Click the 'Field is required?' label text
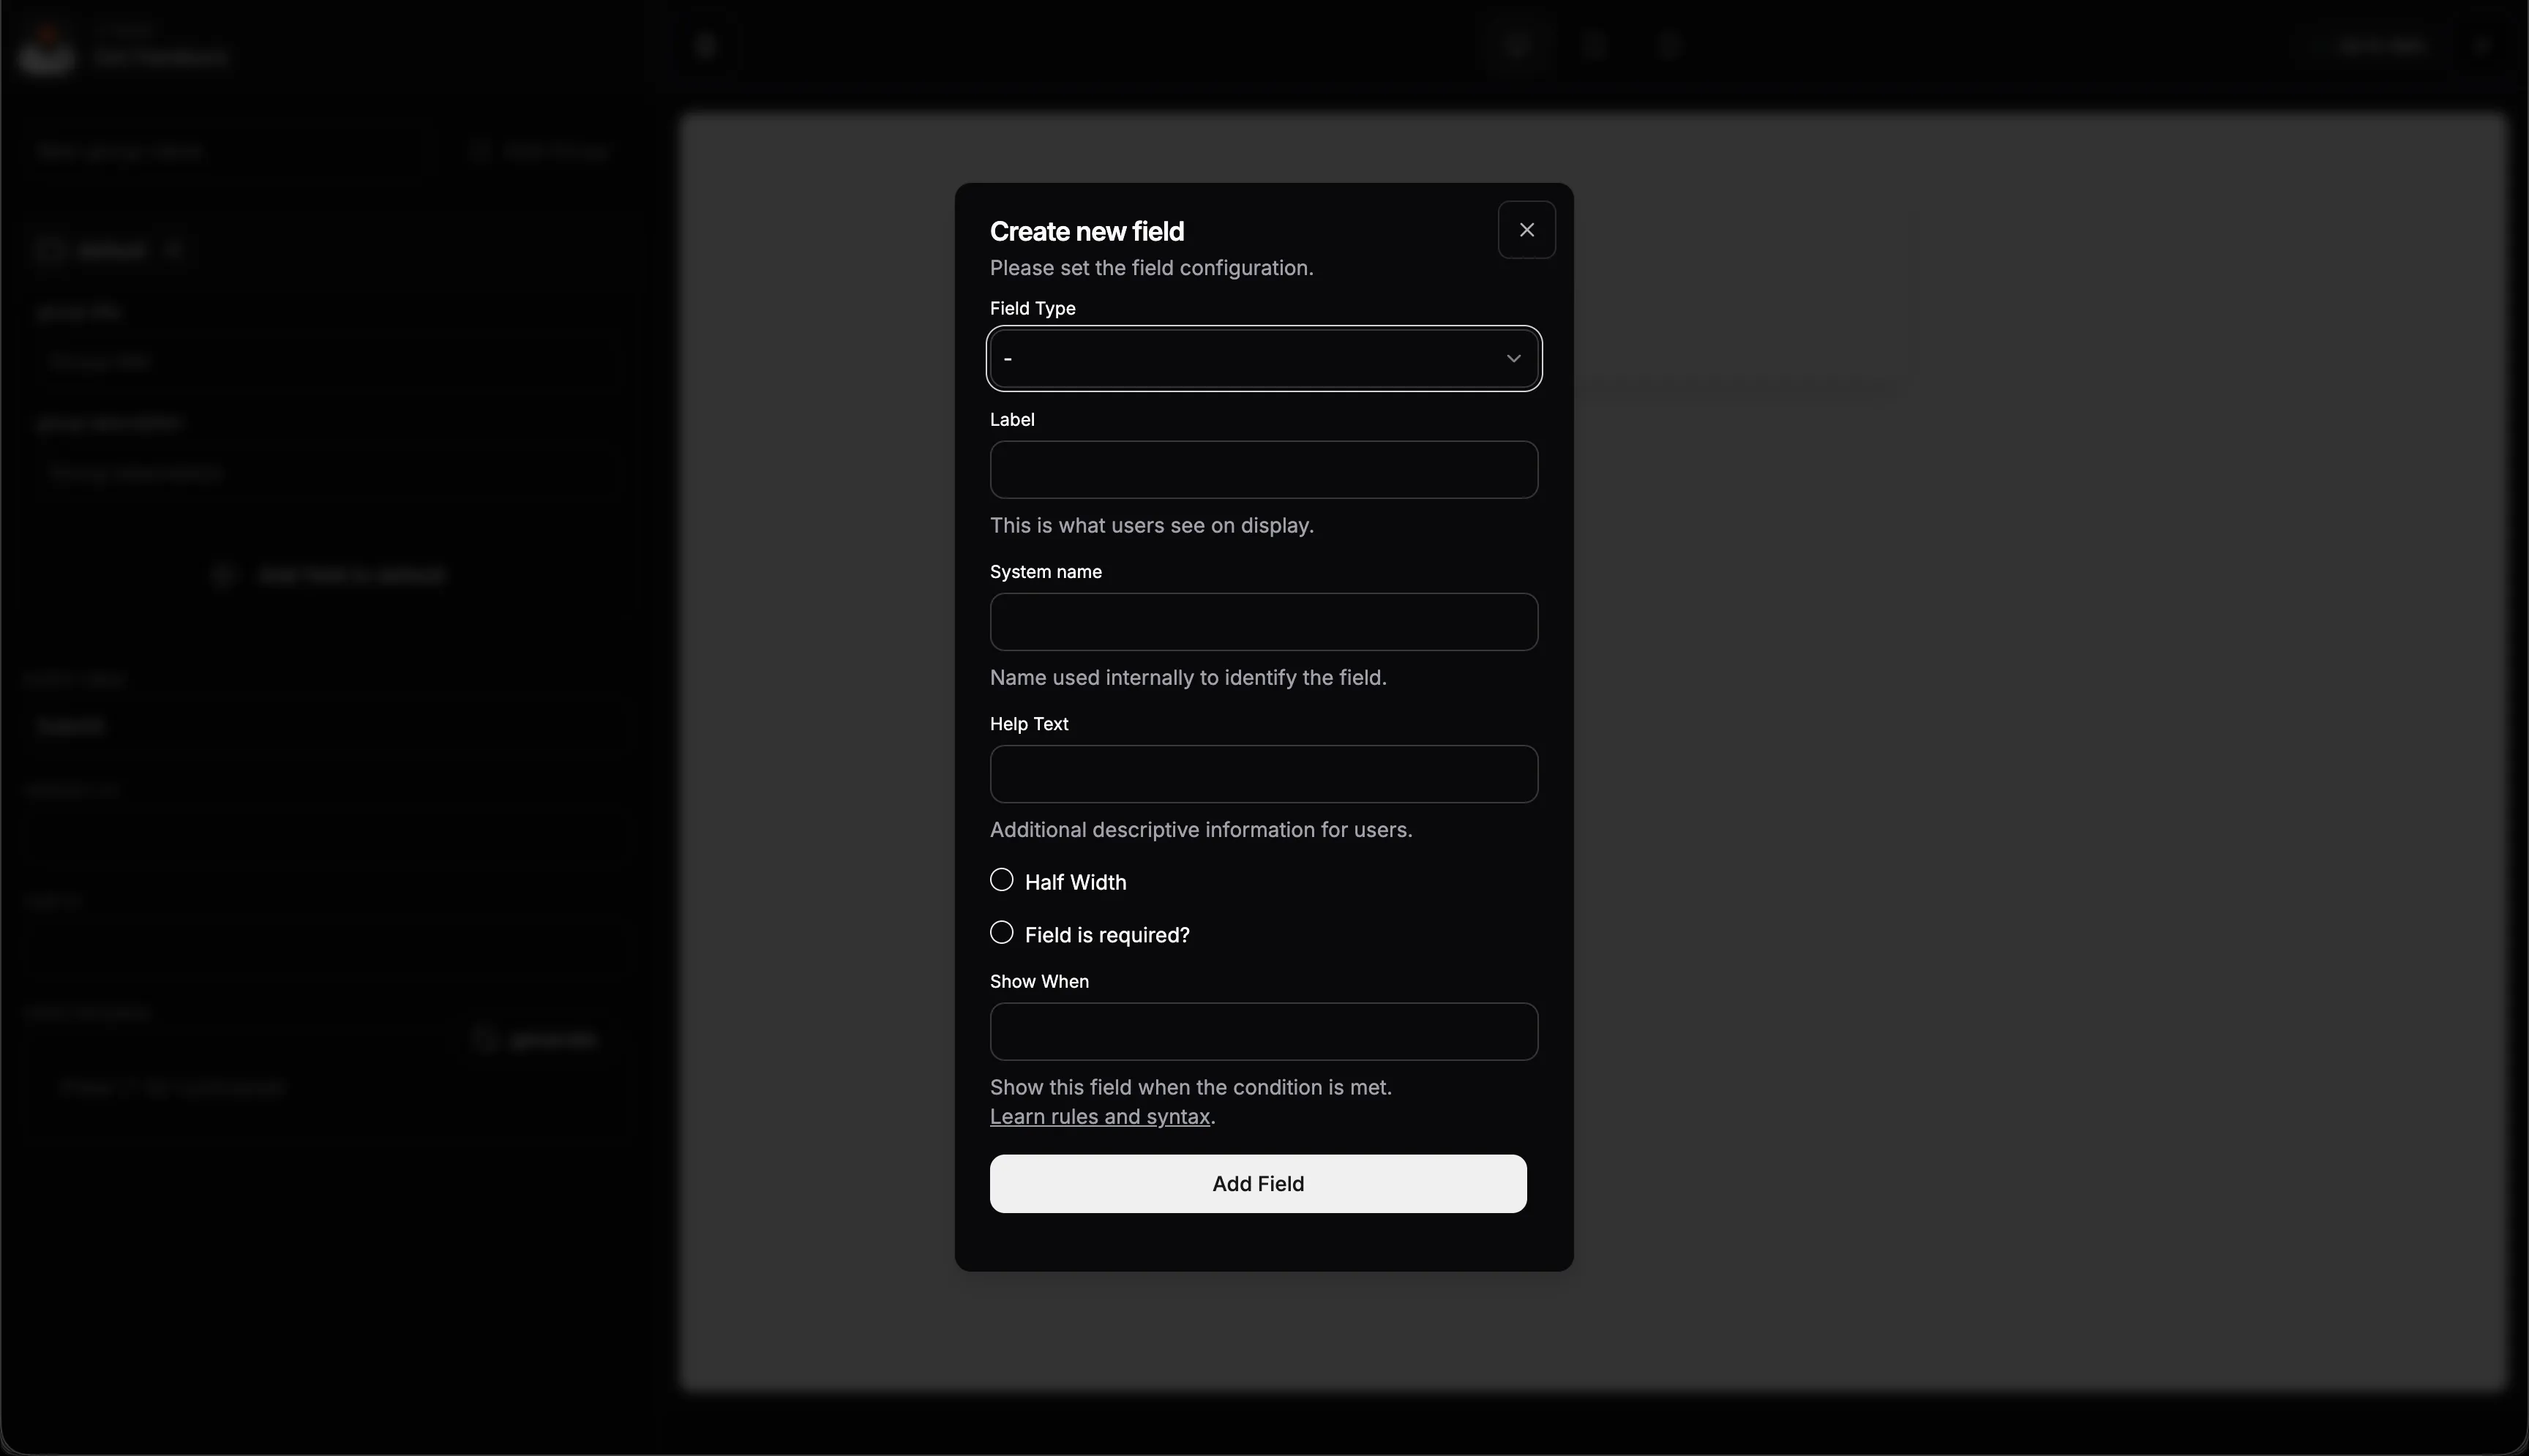 [x=1106, y=936]
